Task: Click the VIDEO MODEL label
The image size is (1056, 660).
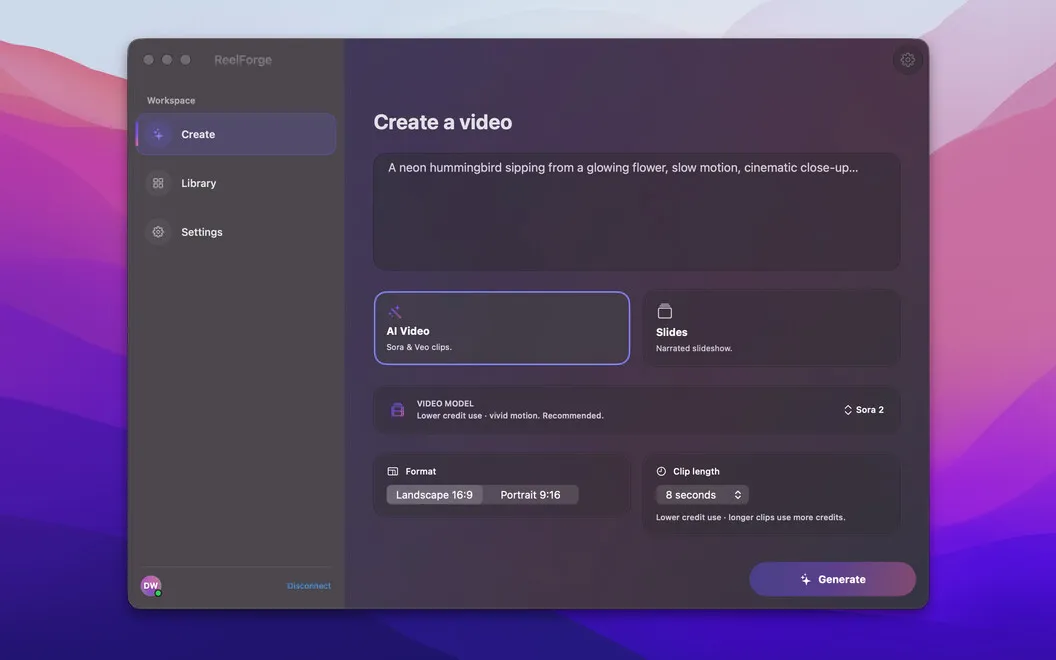Action: tap(445, 403)
